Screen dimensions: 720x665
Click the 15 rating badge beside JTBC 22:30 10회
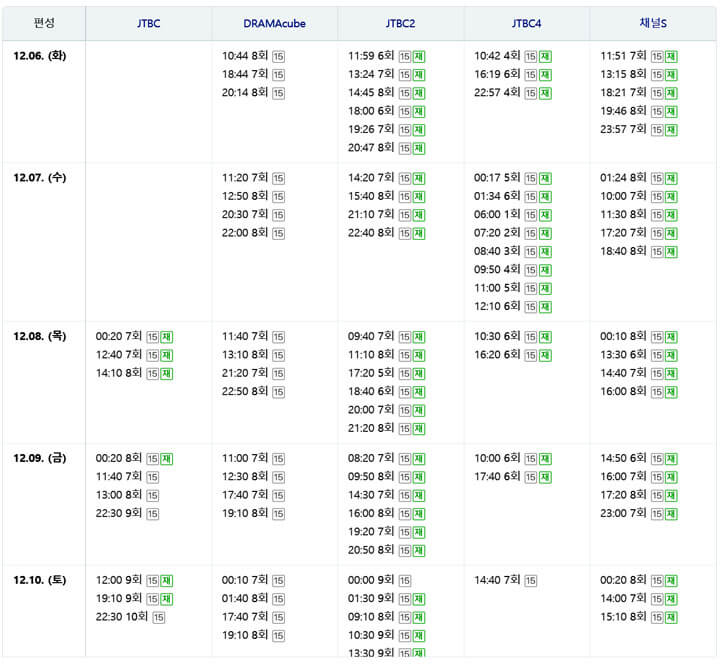coord(158,618)
